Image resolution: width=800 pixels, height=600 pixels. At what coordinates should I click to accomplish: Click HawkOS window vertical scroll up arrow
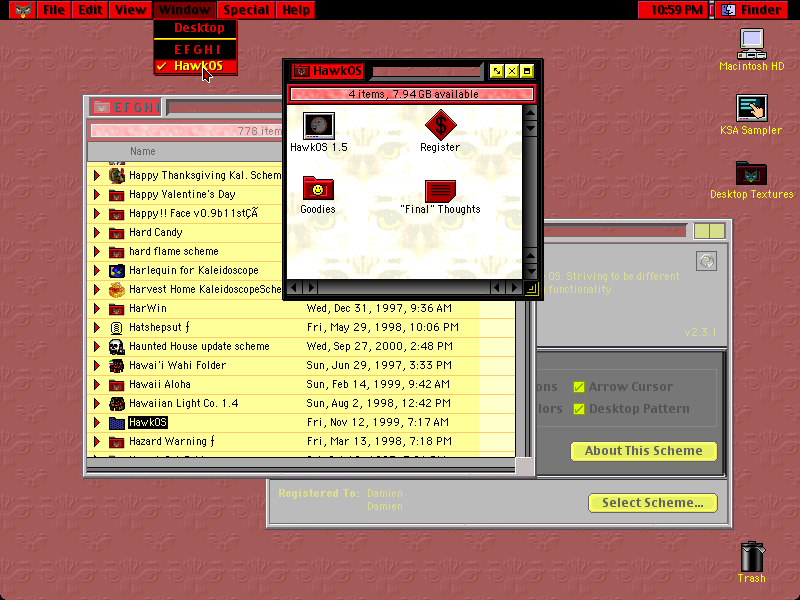coord(530,113)
